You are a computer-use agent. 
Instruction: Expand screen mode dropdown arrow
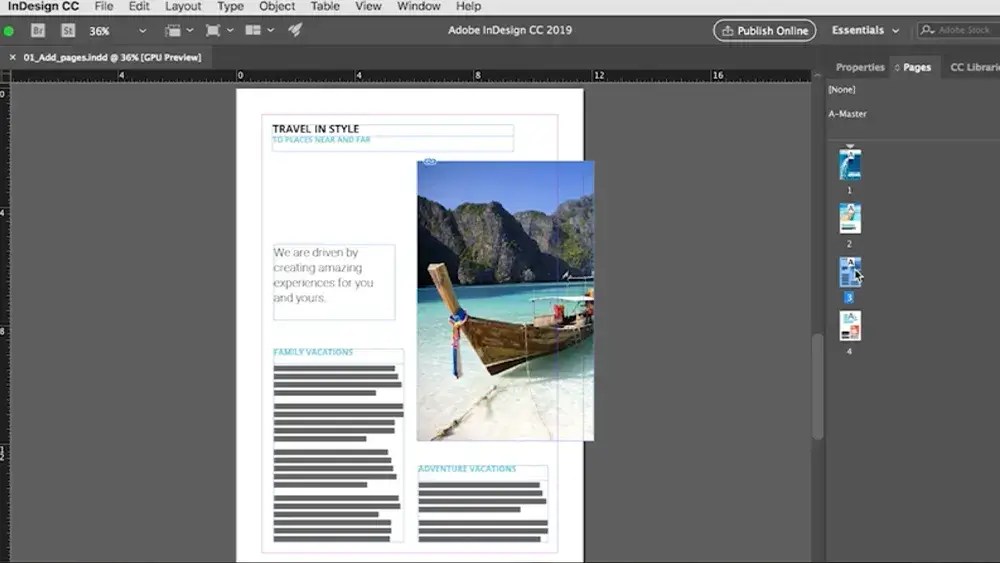click(x=230, y=30)
